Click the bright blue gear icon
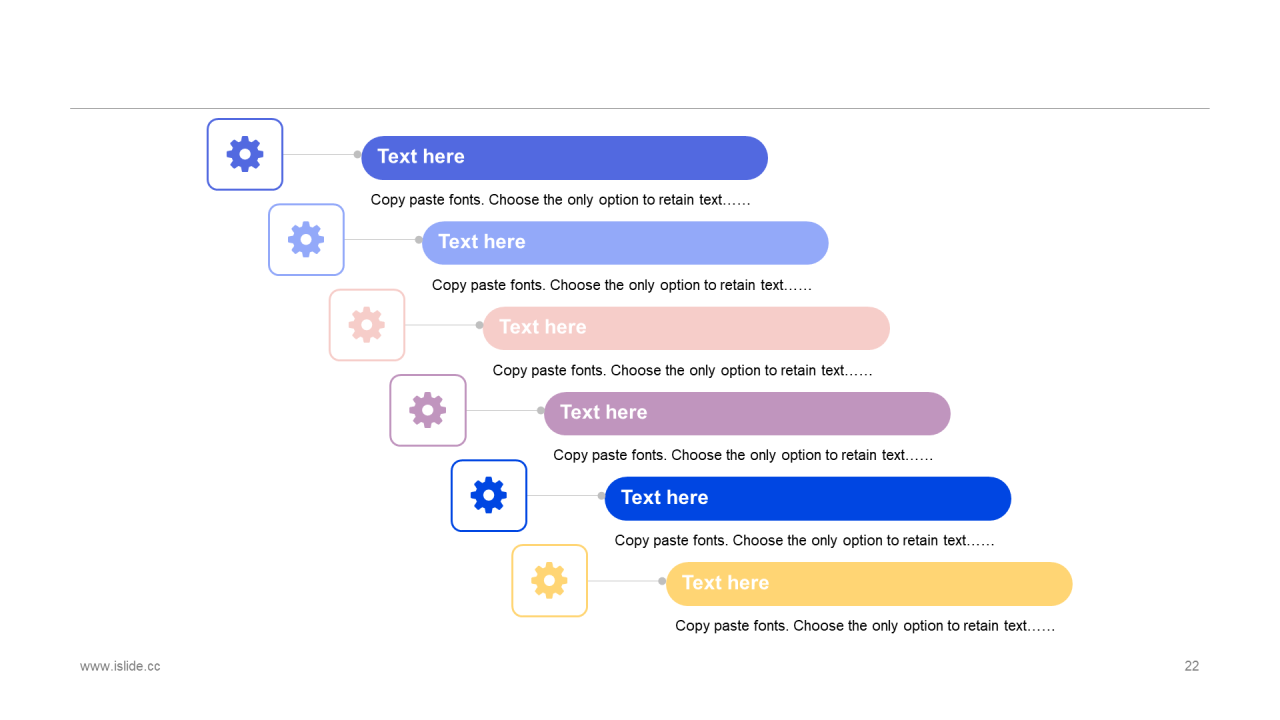The height and width of the screenshot is (720, 1280). click(x=489, y=495)
